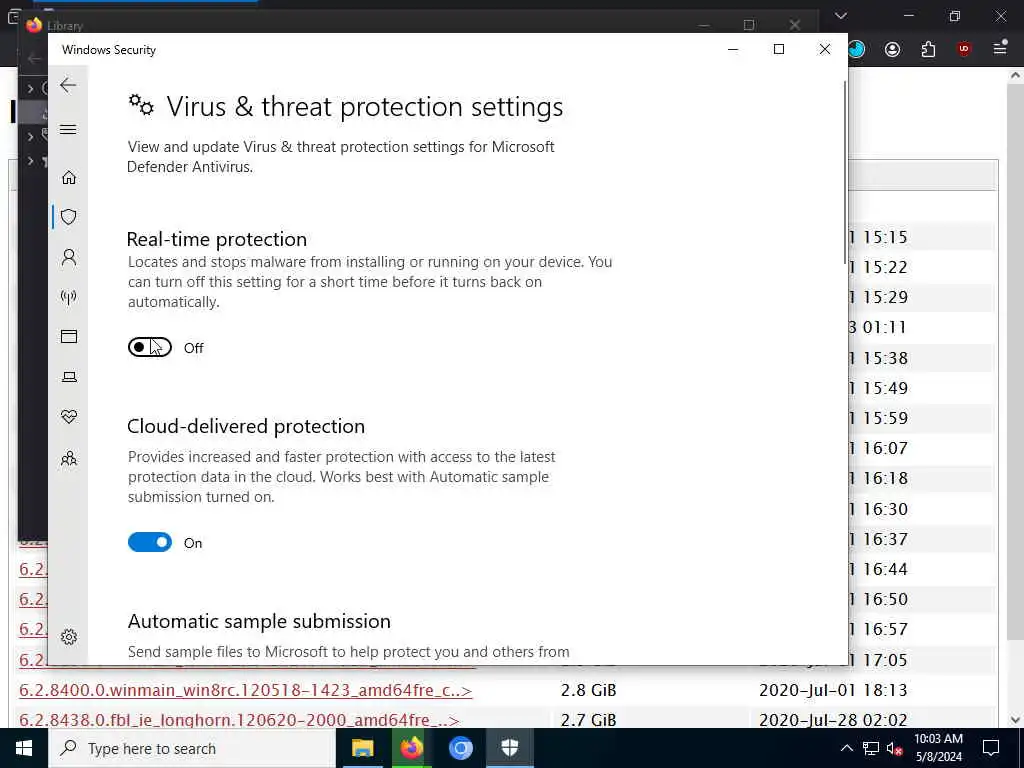The width and height of the screenshot is (1024, 768).
Task: Click the taskbar Type here to search box
Action: point(191,748)
